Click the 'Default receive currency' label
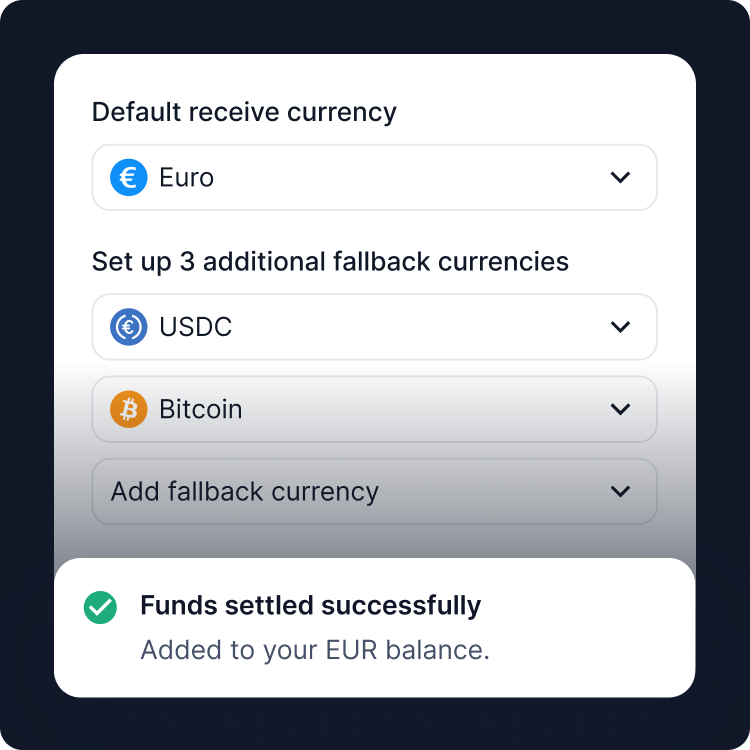 [x=244, y=112]
